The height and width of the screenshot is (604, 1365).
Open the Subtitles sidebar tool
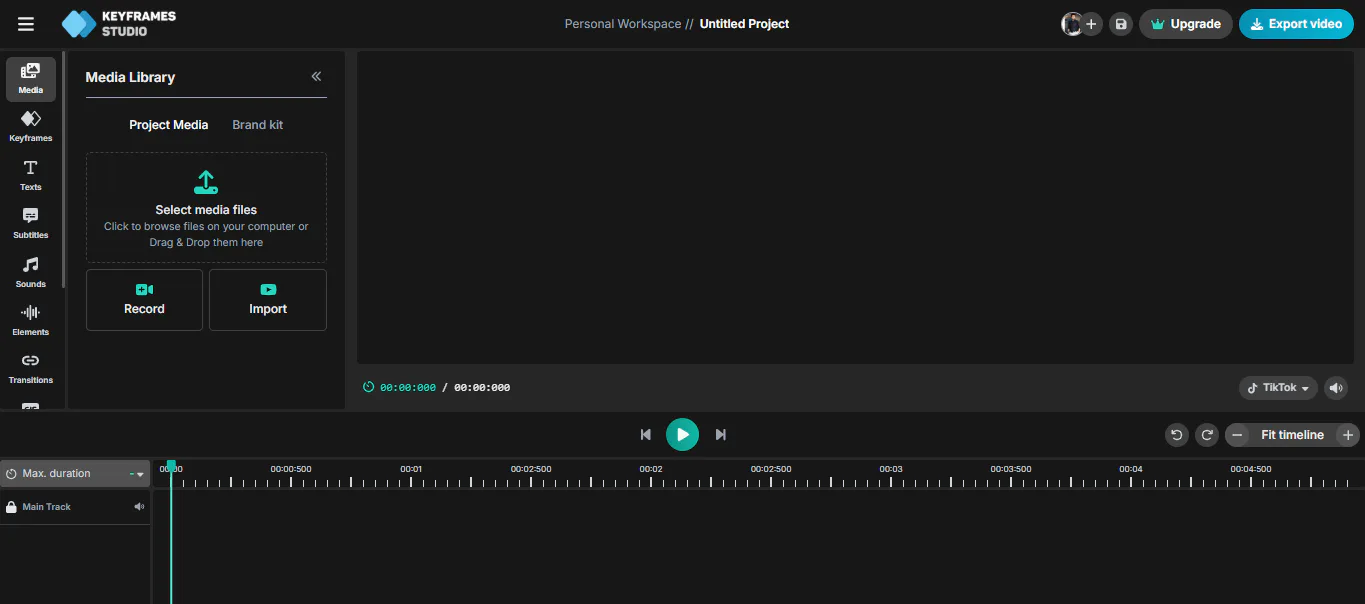click(31, 223)
